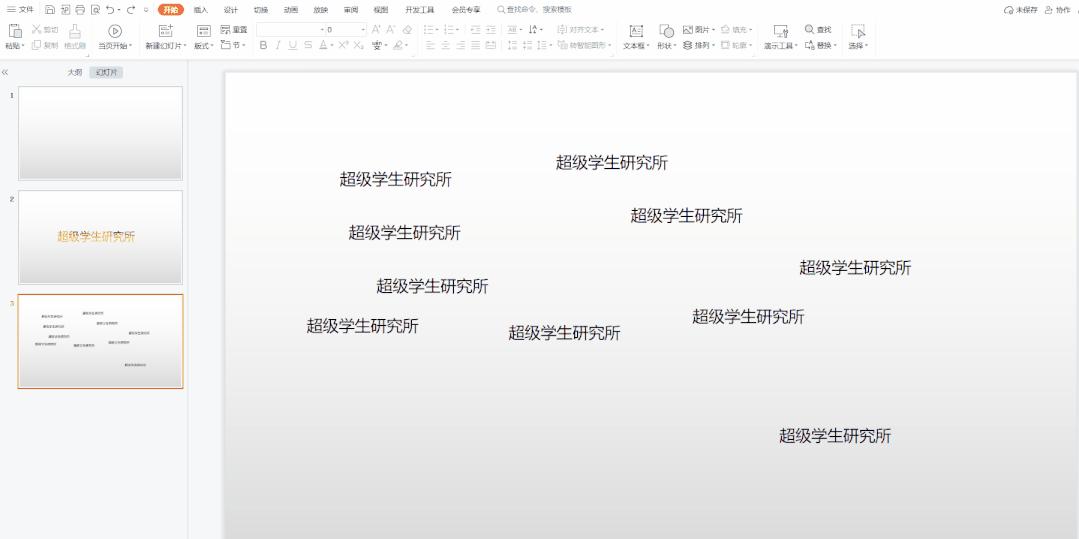This screenshot has height=539, width=1079.
Task: Toggle Superscript formatting
Action: [x=343, y=45]
